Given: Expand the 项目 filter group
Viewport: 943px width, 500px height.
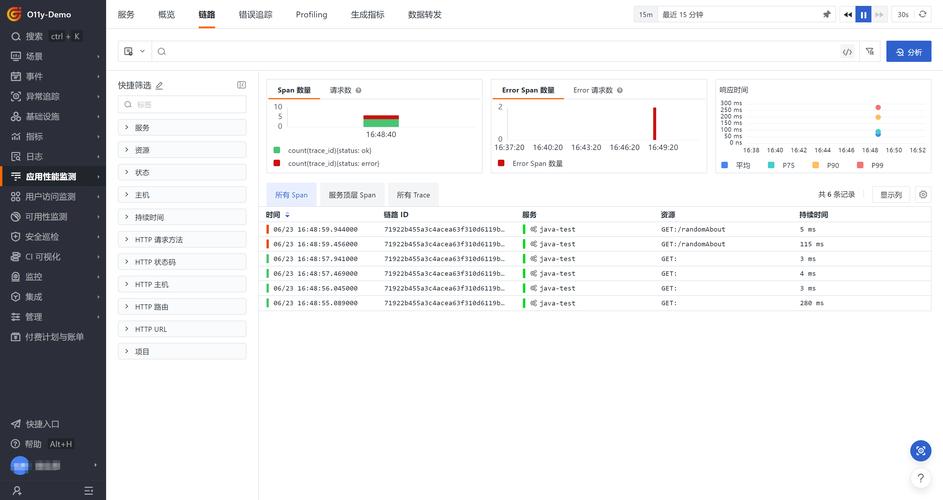Looking at the screenshot, I should coord(182,351).
